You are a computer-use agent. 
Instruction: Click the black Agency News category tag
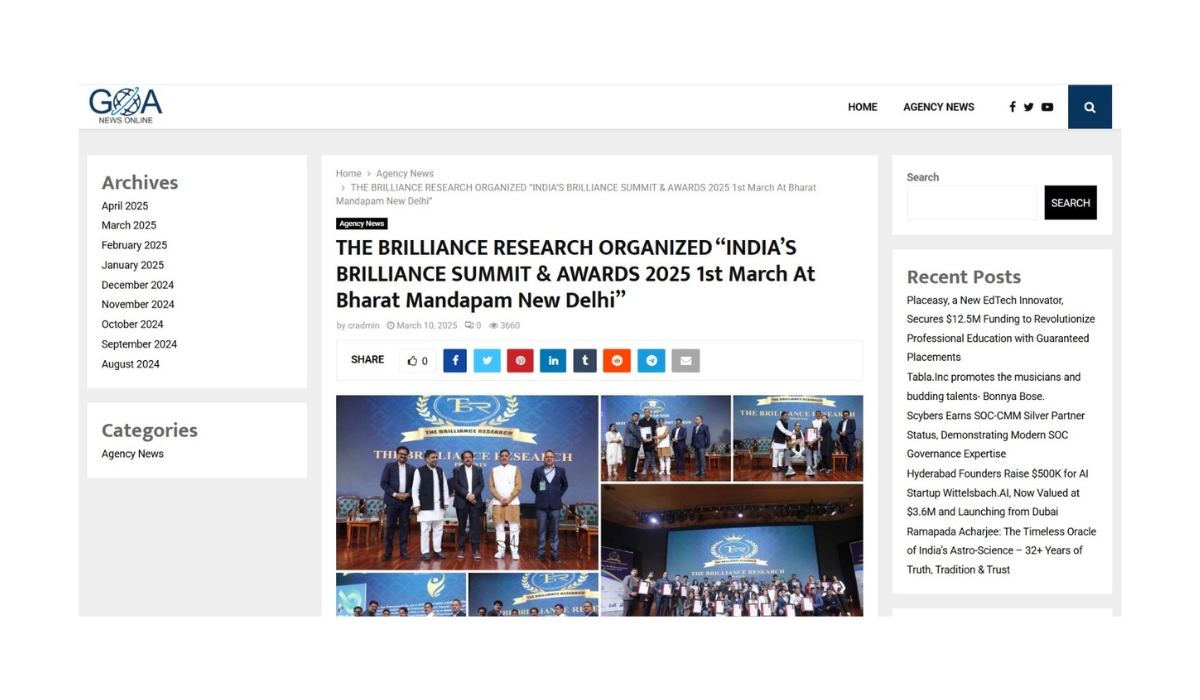[x=362, y=224]
